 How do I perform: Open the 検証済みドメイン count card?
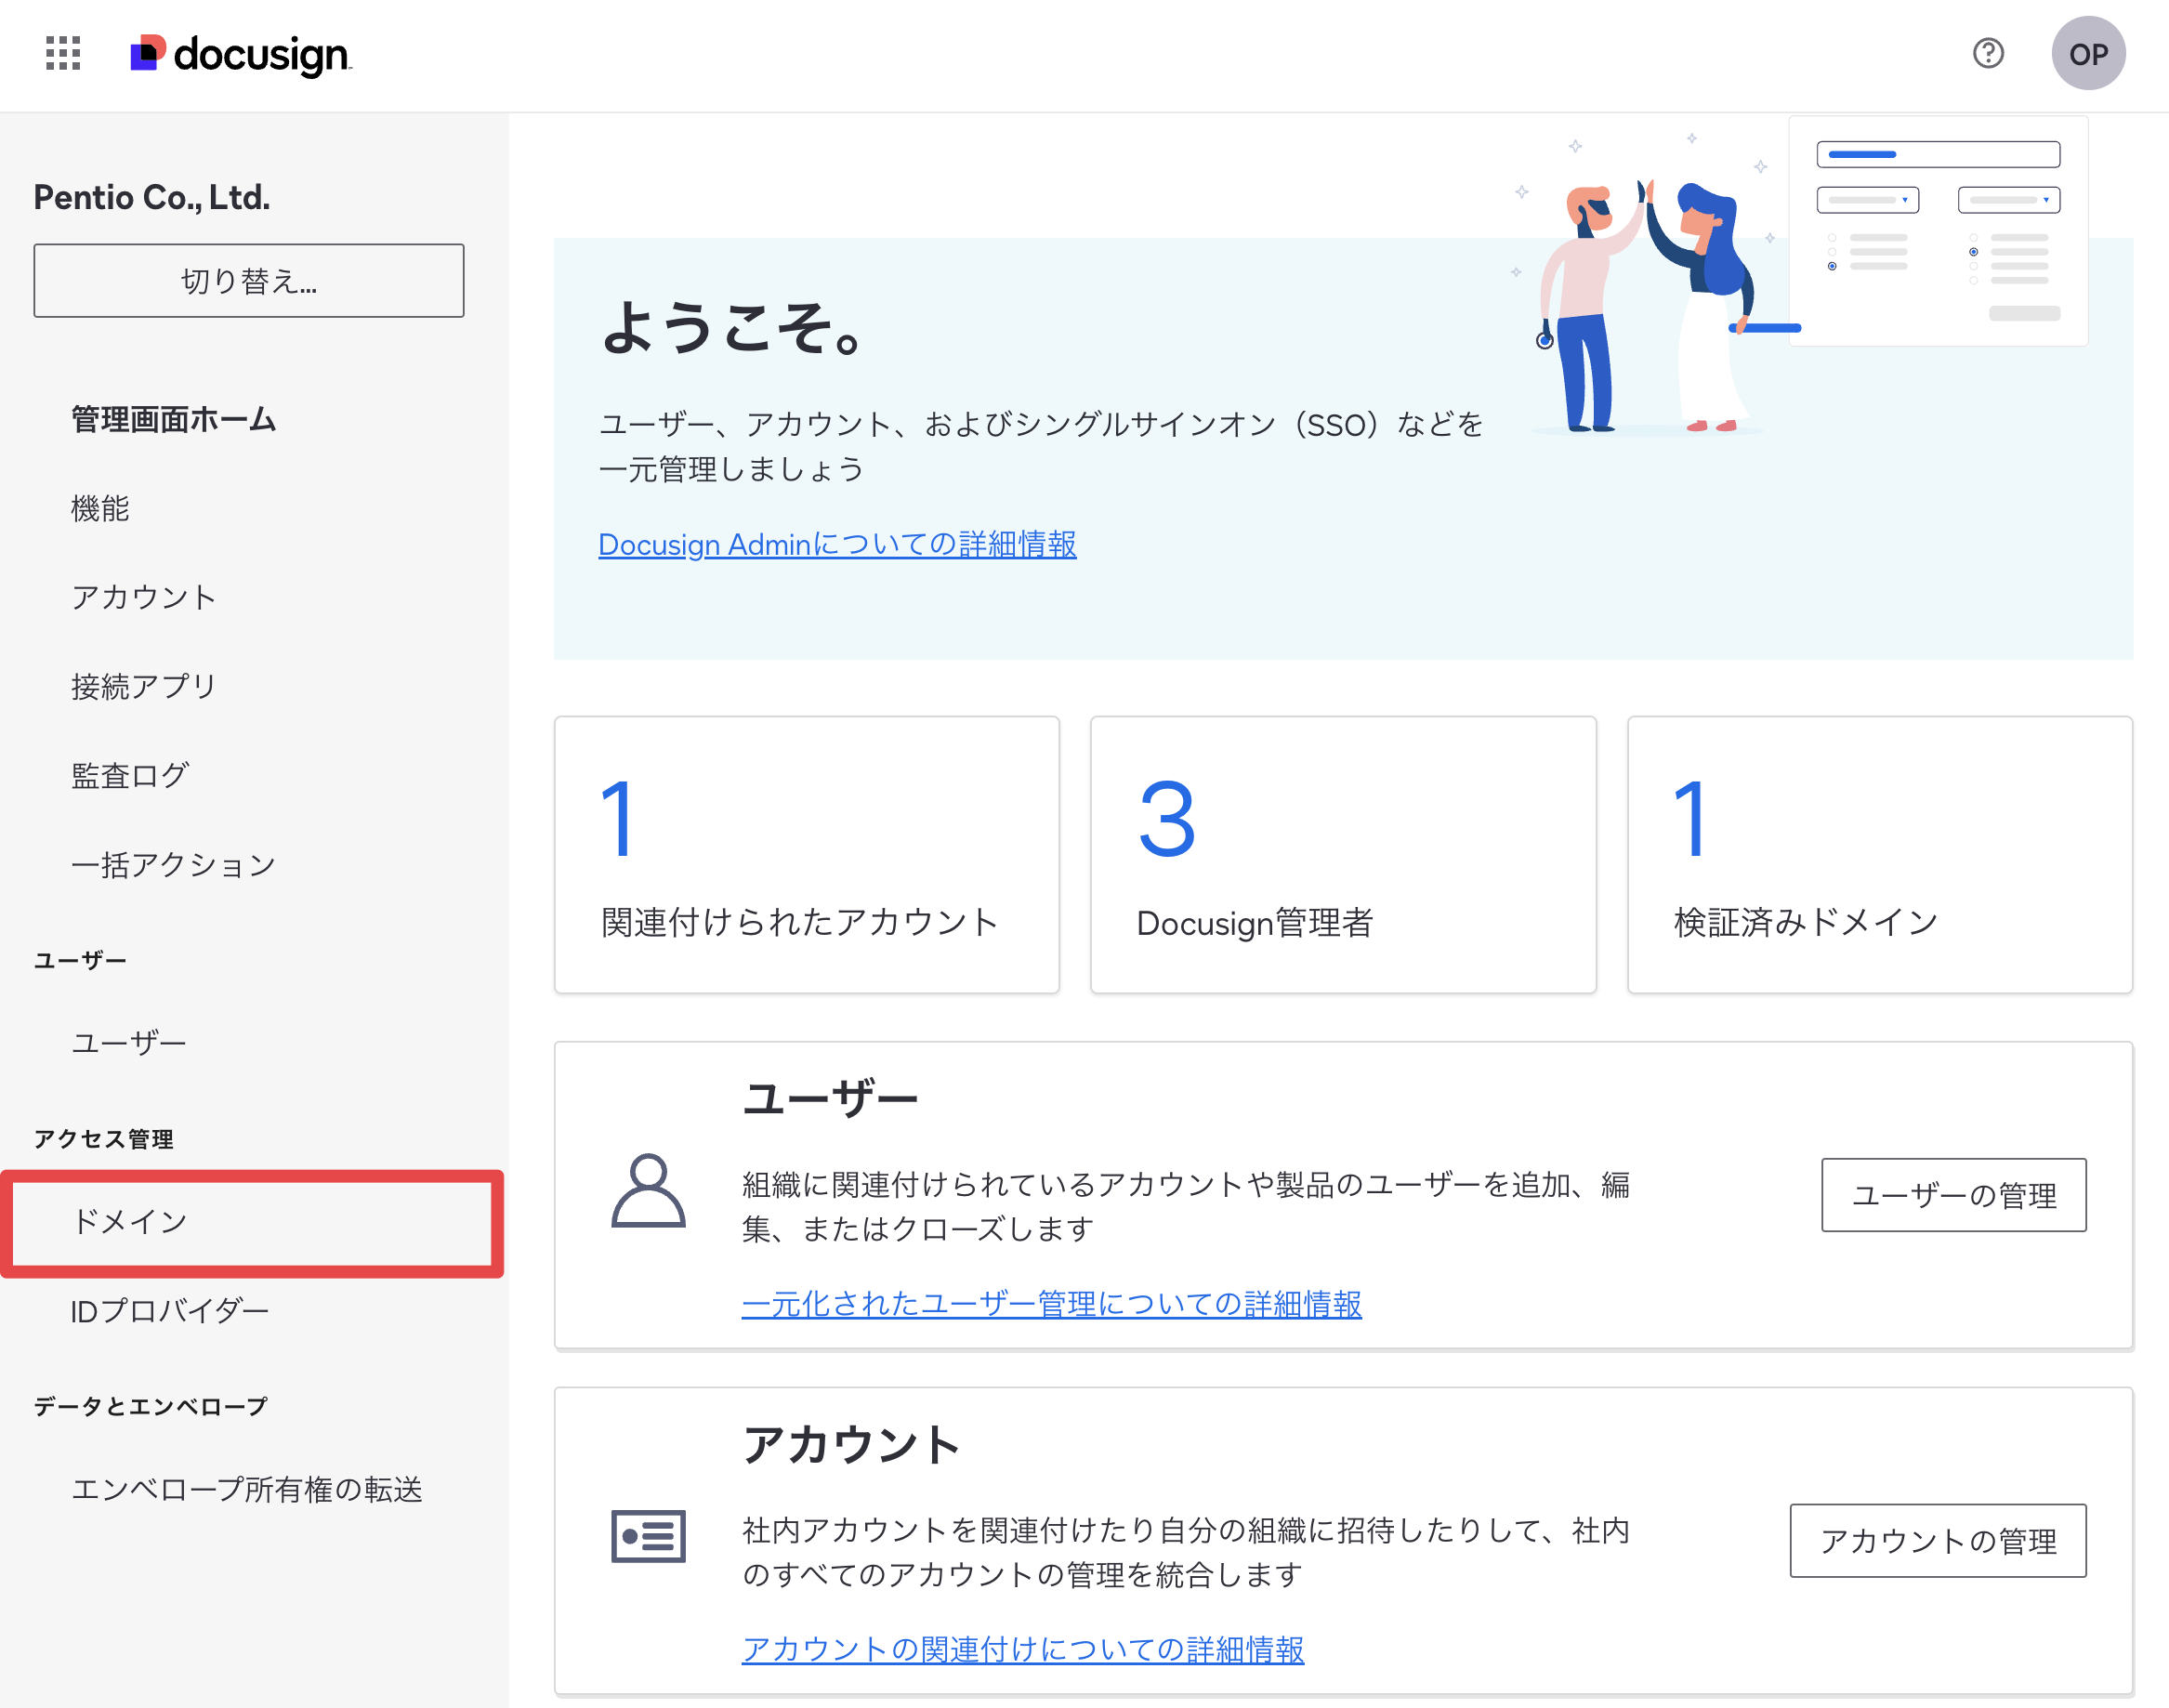(1880, 855)
